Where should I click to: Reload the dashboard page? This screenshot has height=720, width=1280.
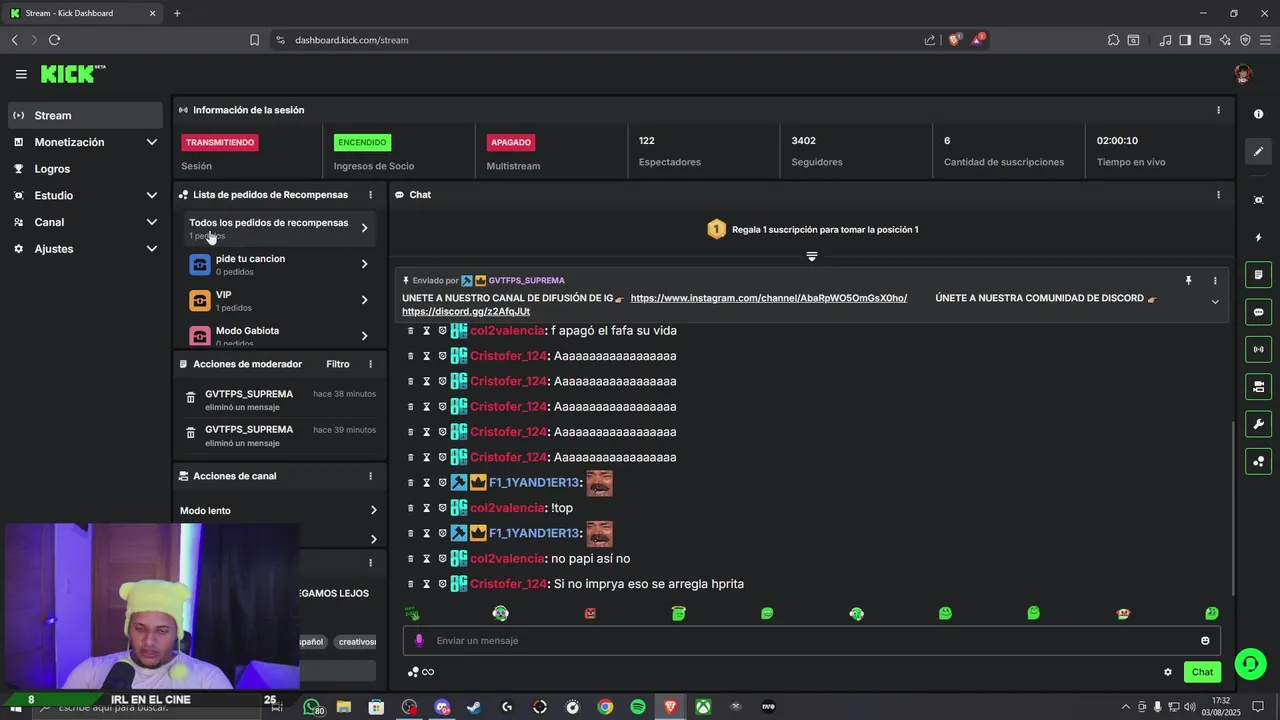[x=54, y=40]
